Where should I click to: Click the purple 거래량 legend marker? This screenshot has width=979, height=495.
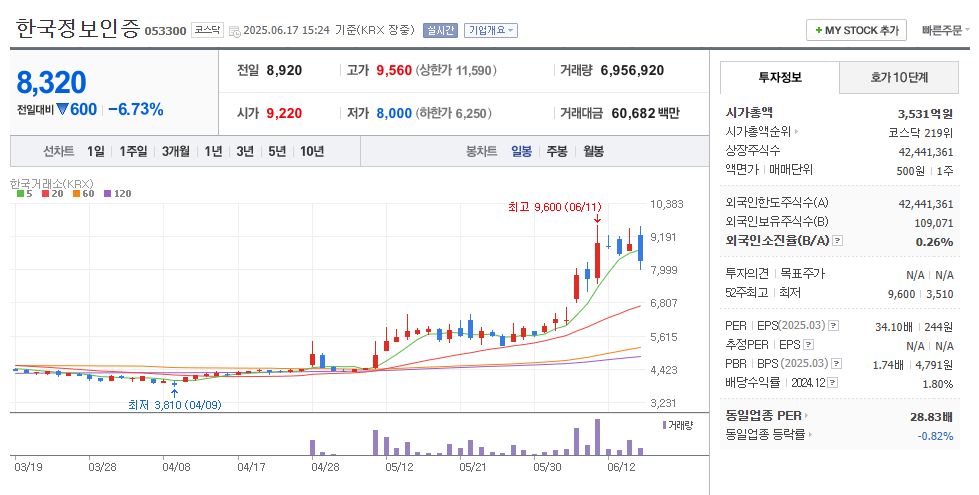pyautogui.click(x=664, y=425)
